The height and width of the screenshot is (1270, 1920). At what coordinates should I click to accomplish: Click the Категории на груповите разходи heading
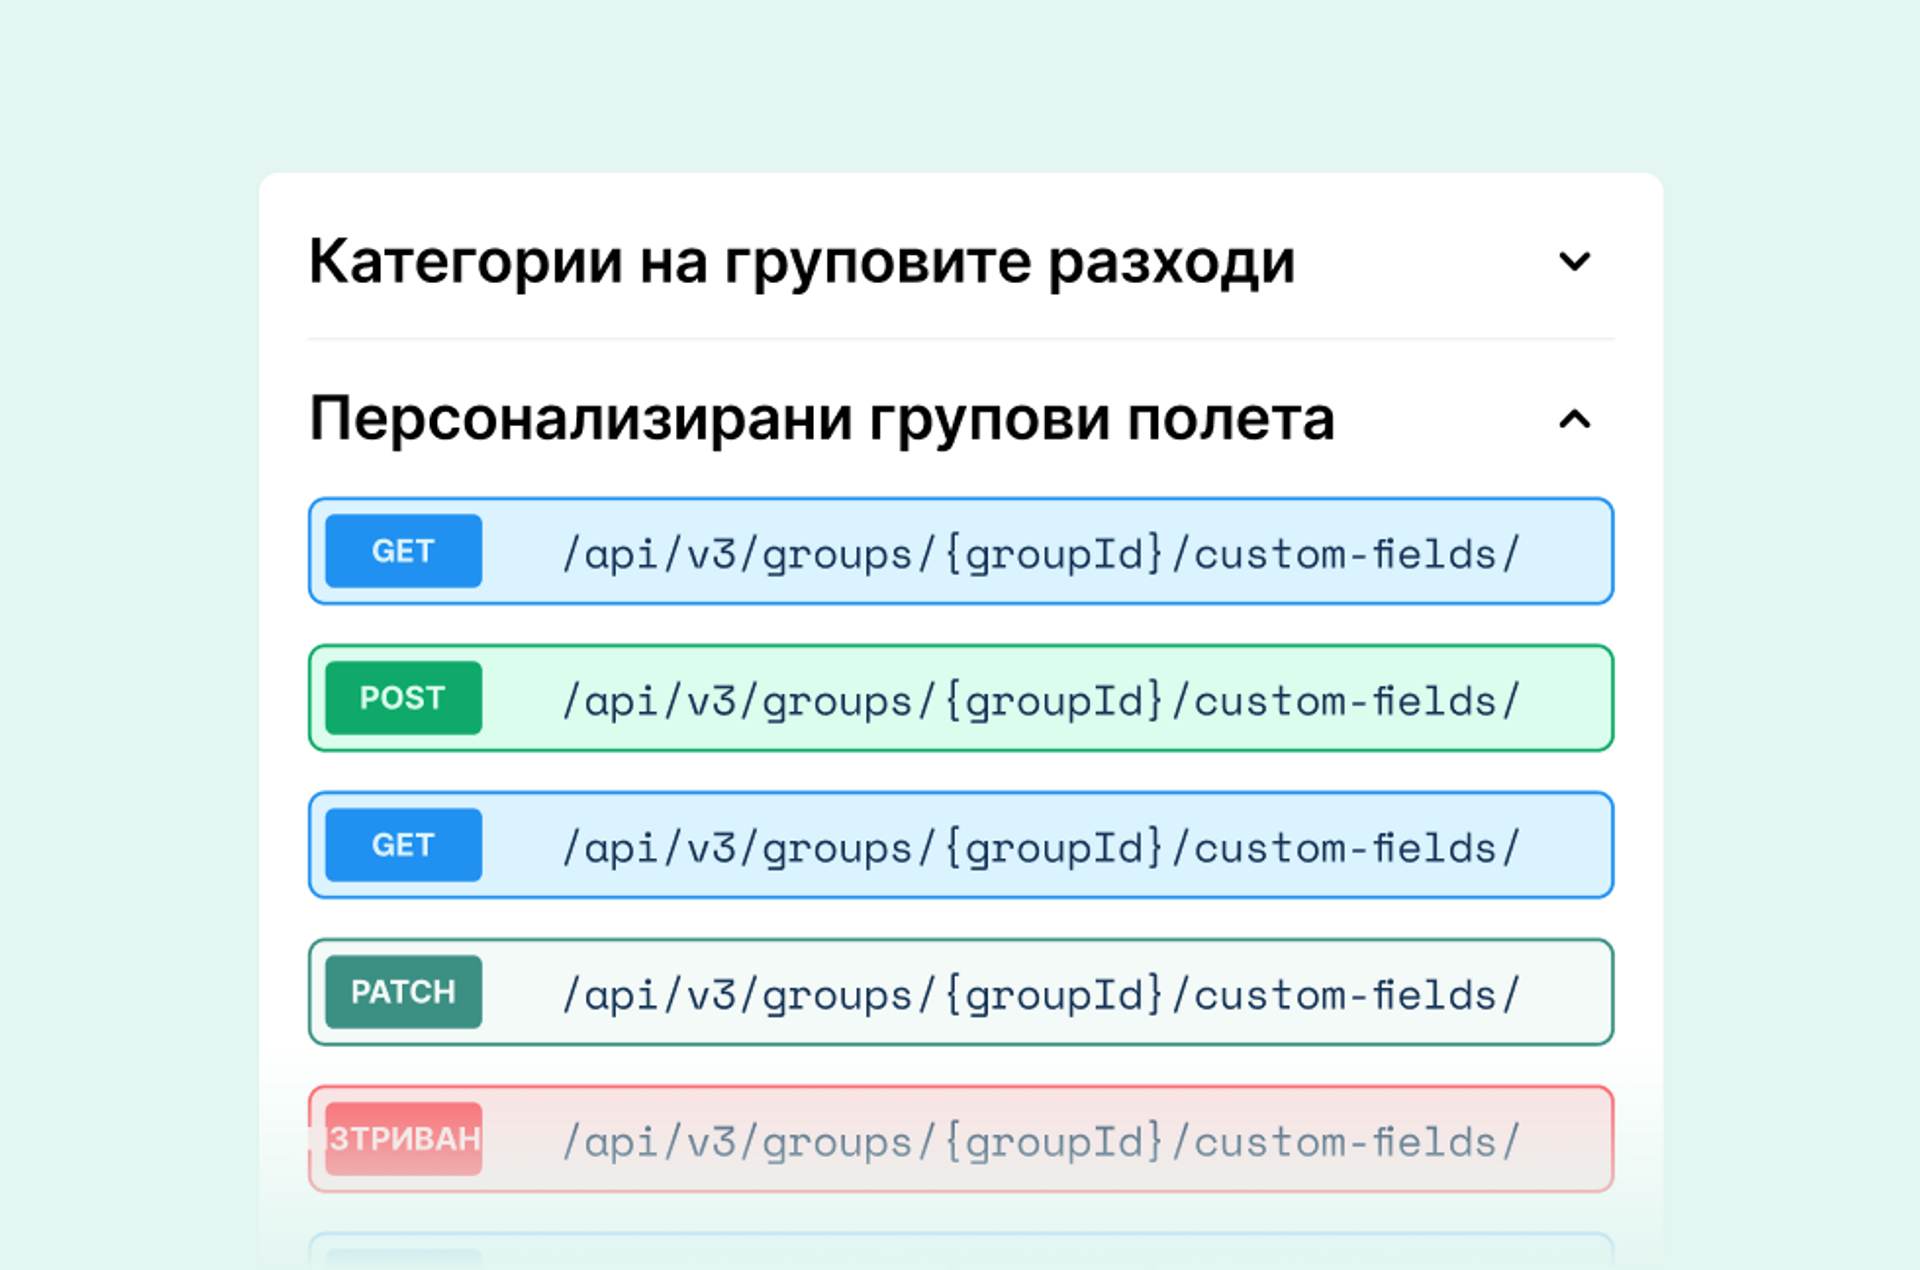pos(802,262)
